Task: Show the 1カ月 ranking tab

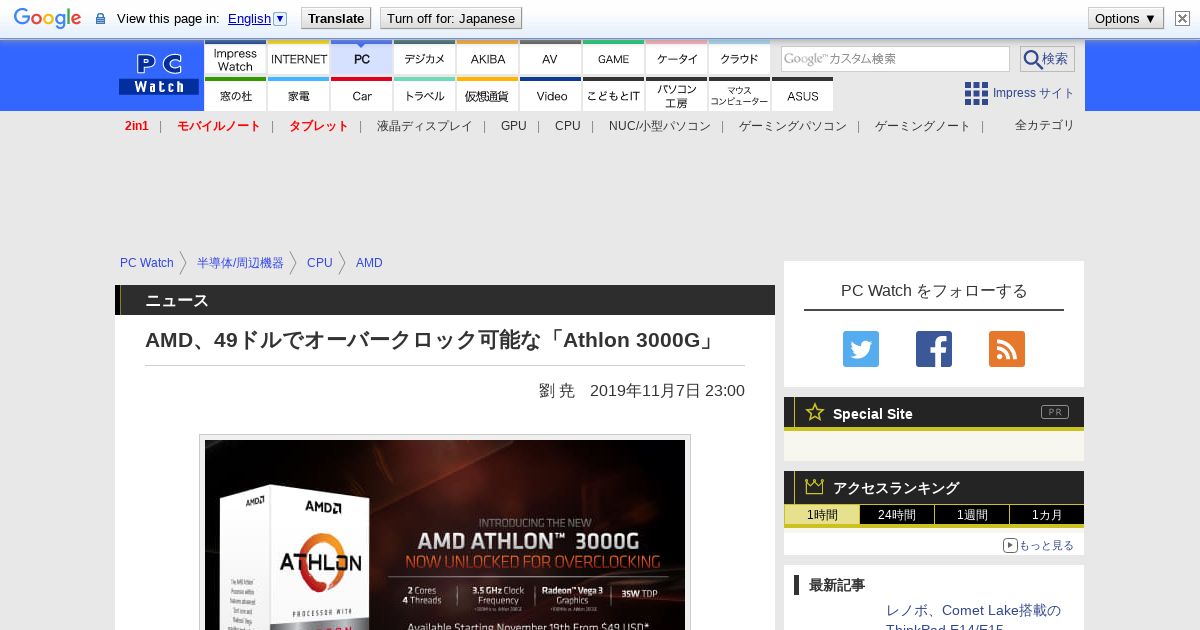Action: pos(1047,515)
